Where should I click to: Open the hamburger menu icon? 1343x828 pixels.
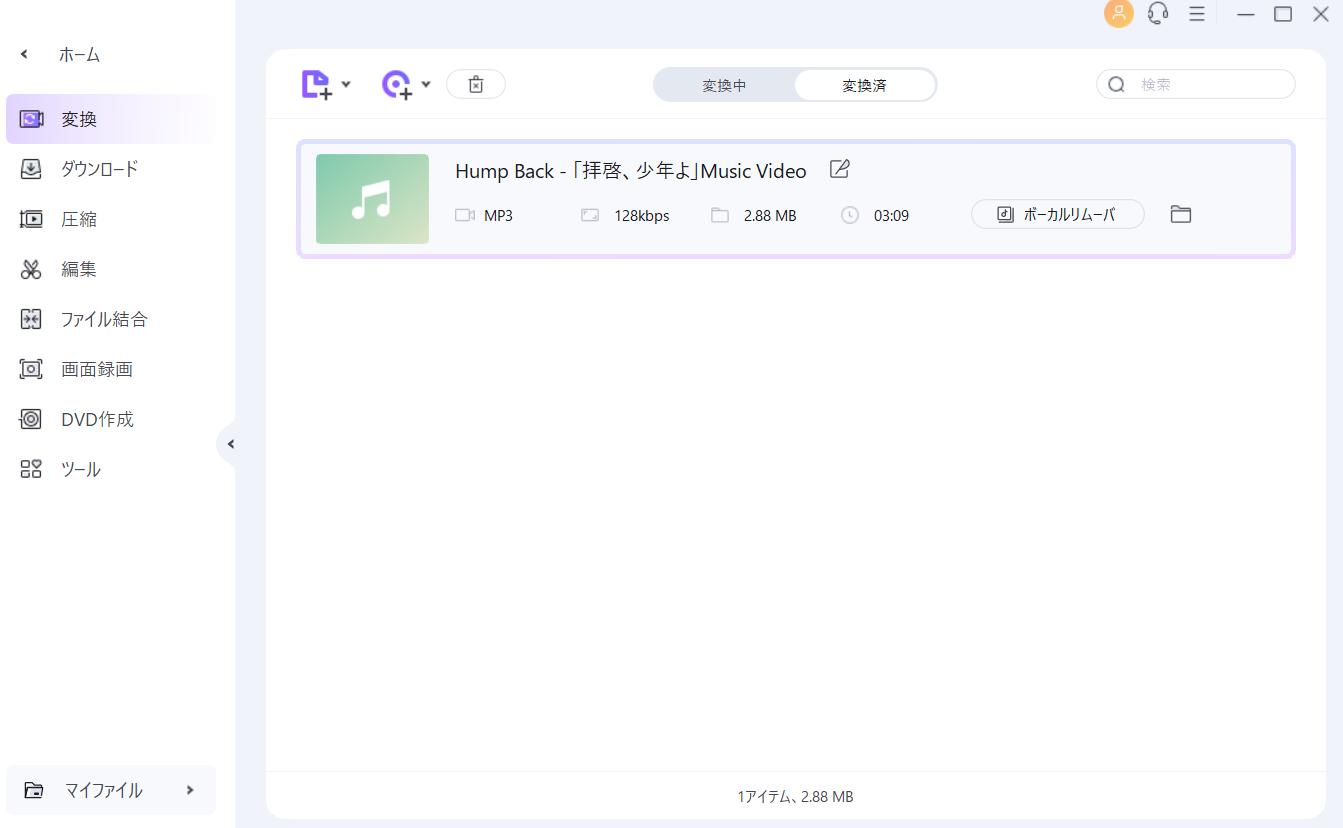(x=1196, y=14)
